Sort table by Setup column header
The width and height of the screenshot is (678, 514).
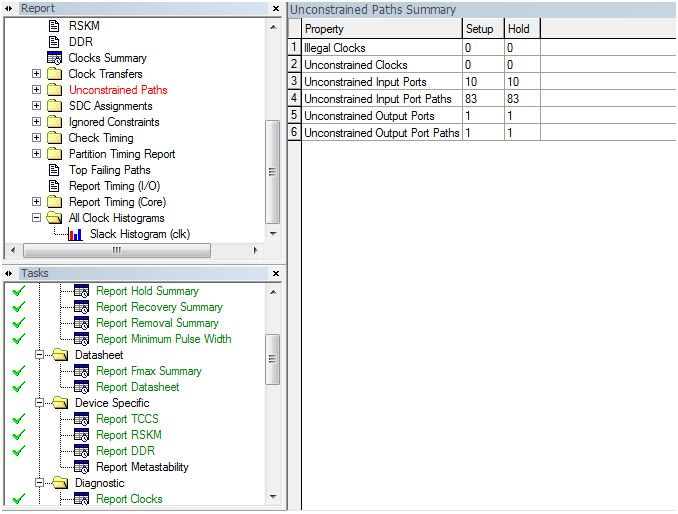483,29
